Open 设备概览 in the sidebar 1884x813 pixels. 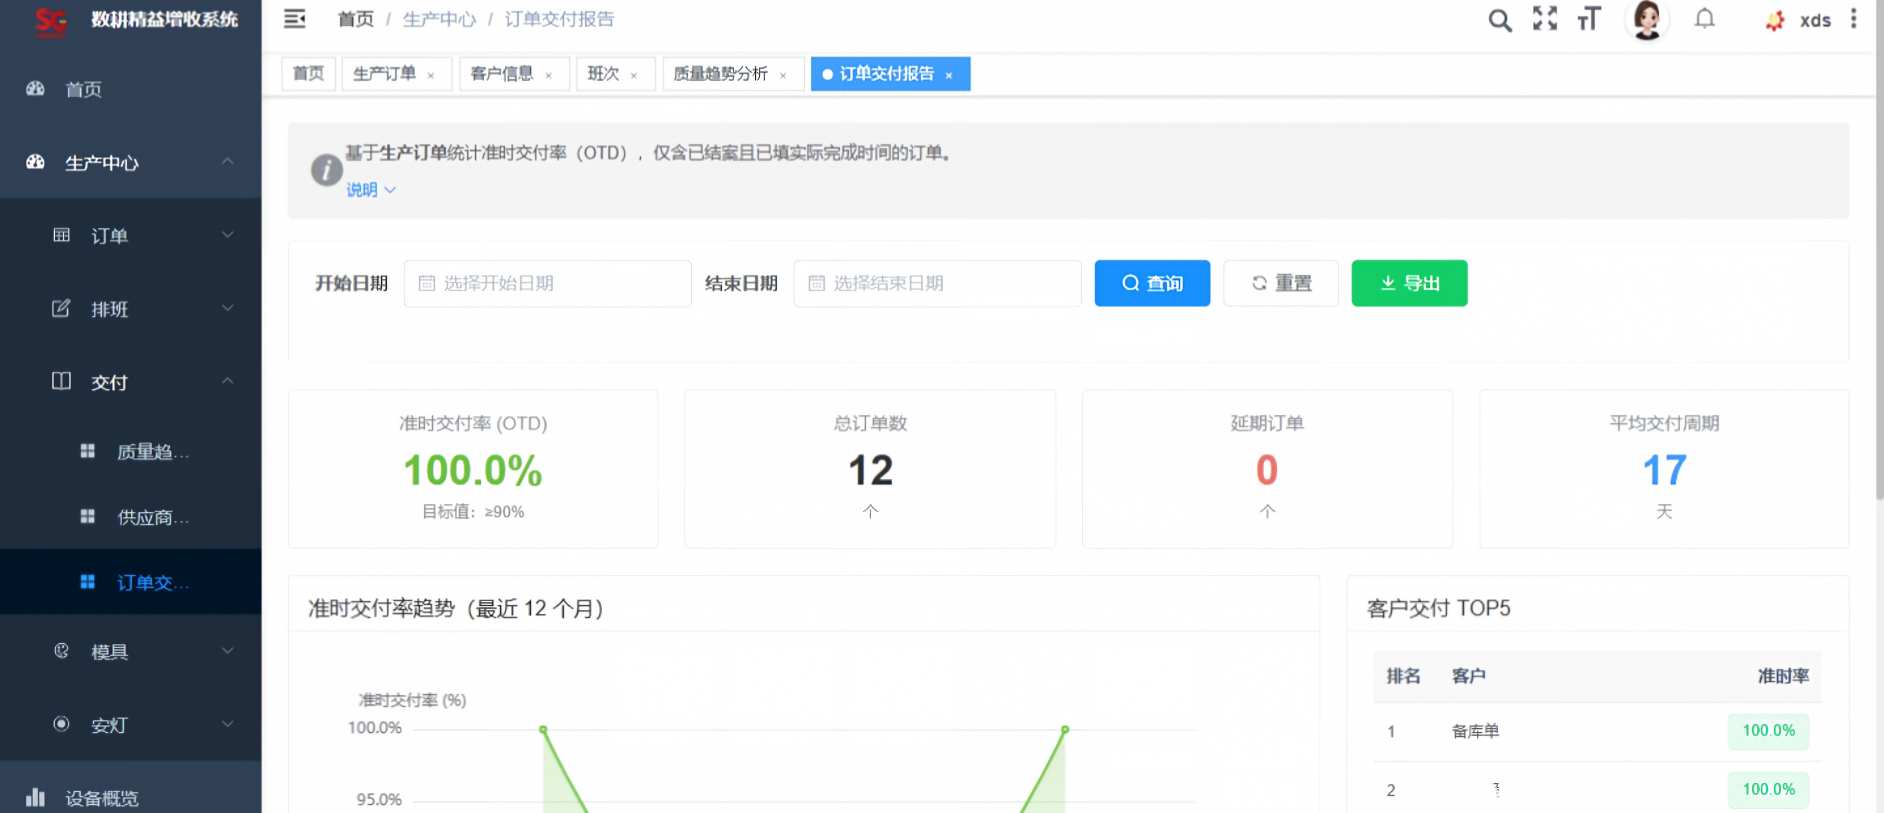130,798
